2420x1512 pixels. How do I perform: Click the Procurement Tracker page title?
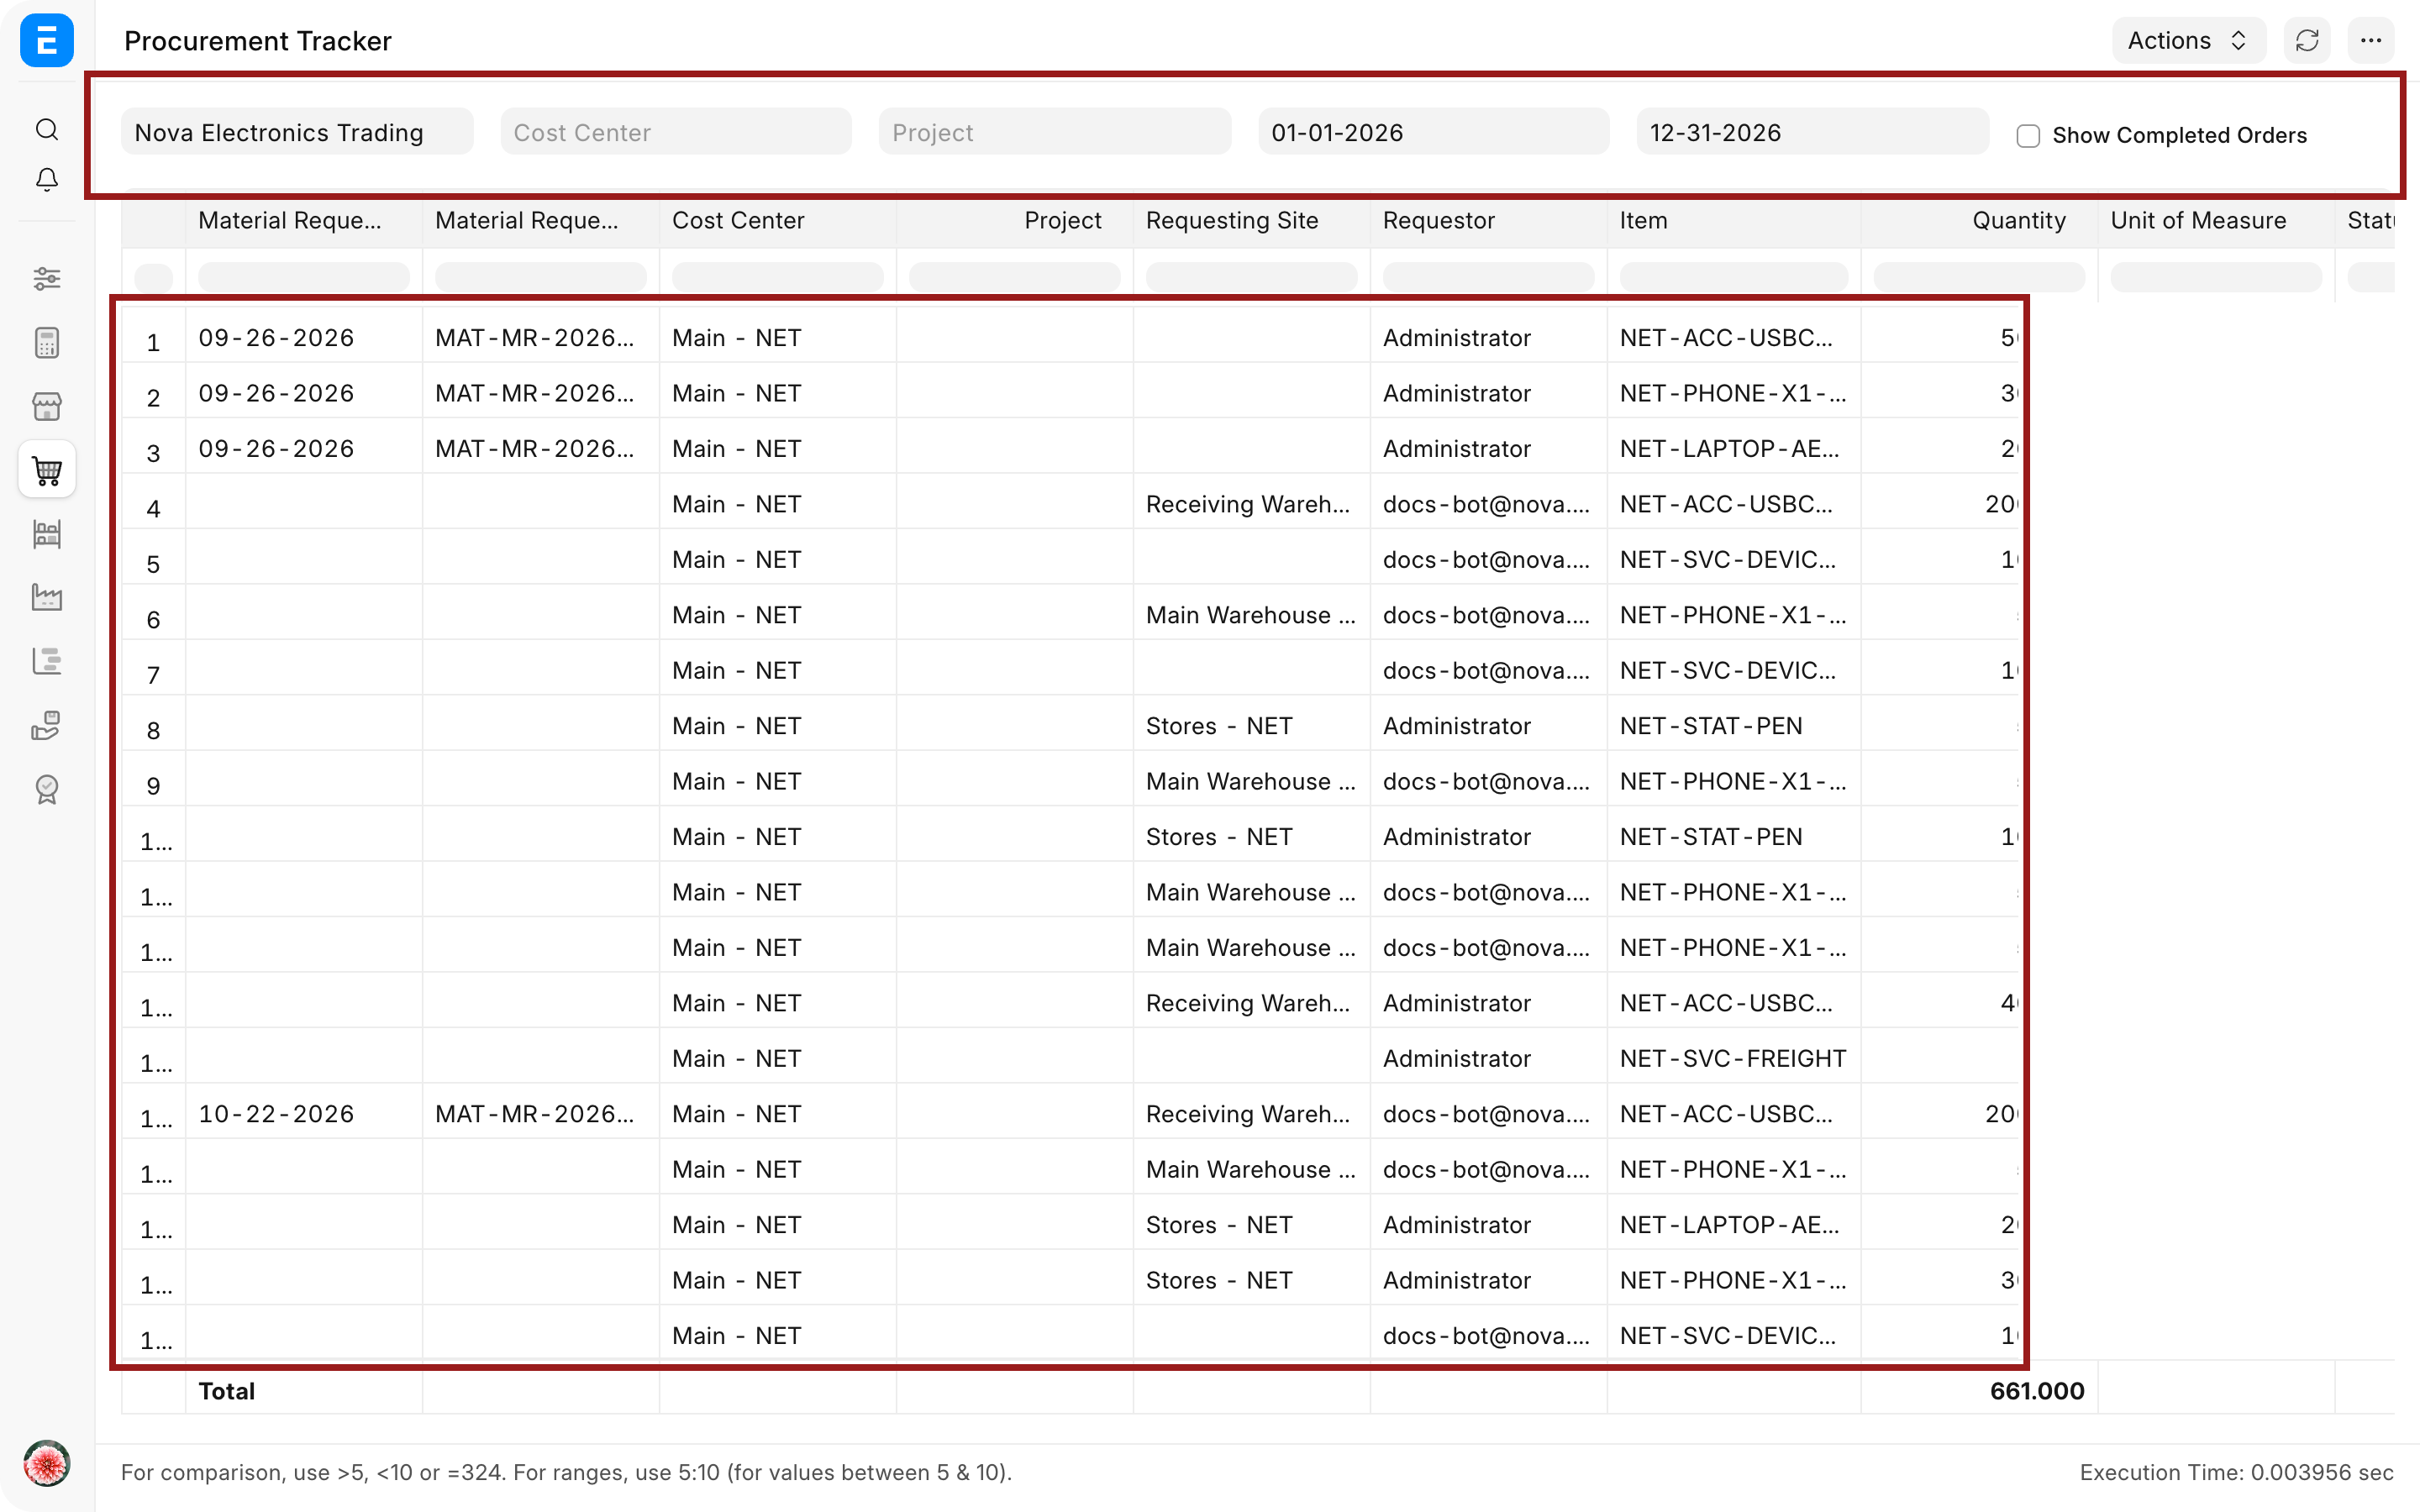[258, 40]
